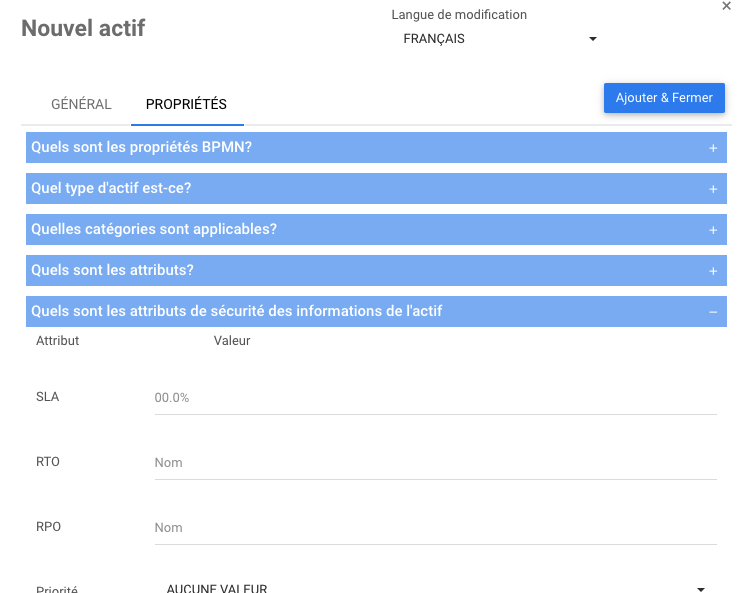This screenshot has height=593, width=754.
Task: Click the plus icon beside "Quels sont les attributs?"
Action: [x=713, y=271]
